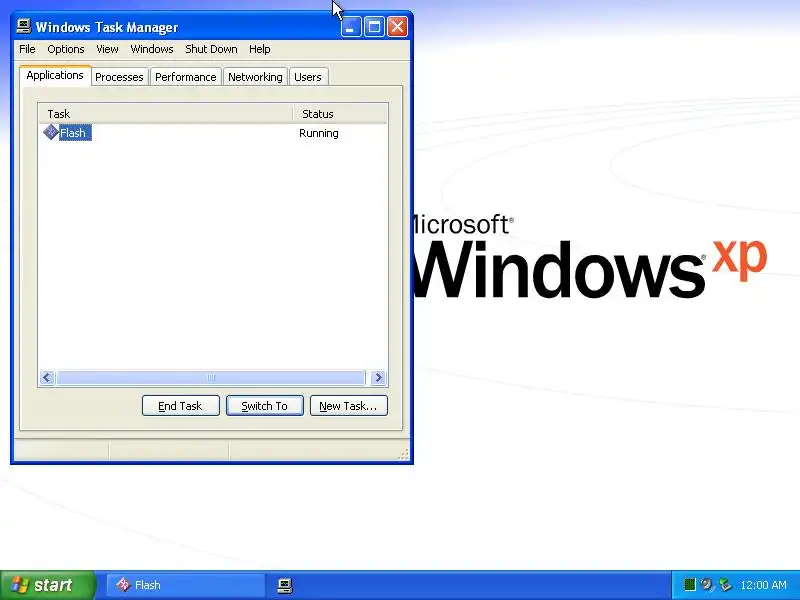The image size is (800, 600).
Task: Click the Running status of Flash
Action: [319, 133]
